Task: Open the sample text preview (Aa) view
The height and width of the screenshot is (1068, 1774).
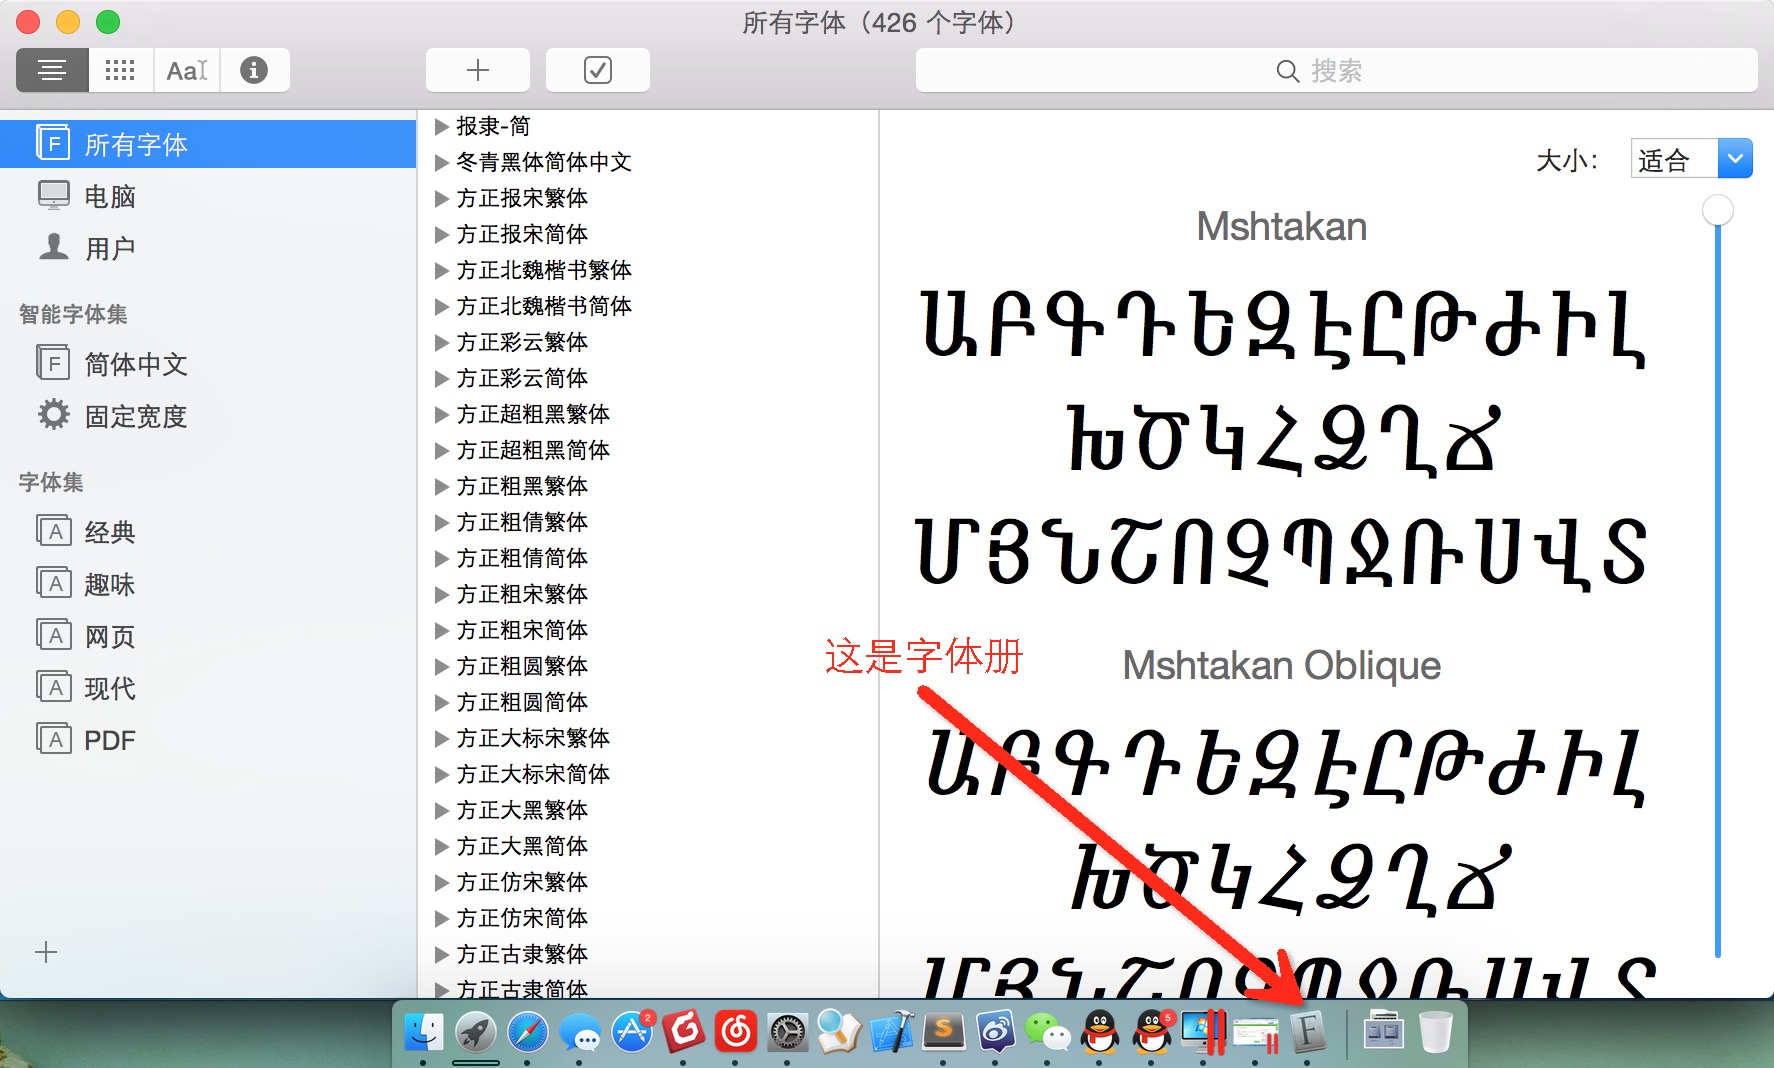Action: point(186,70)
